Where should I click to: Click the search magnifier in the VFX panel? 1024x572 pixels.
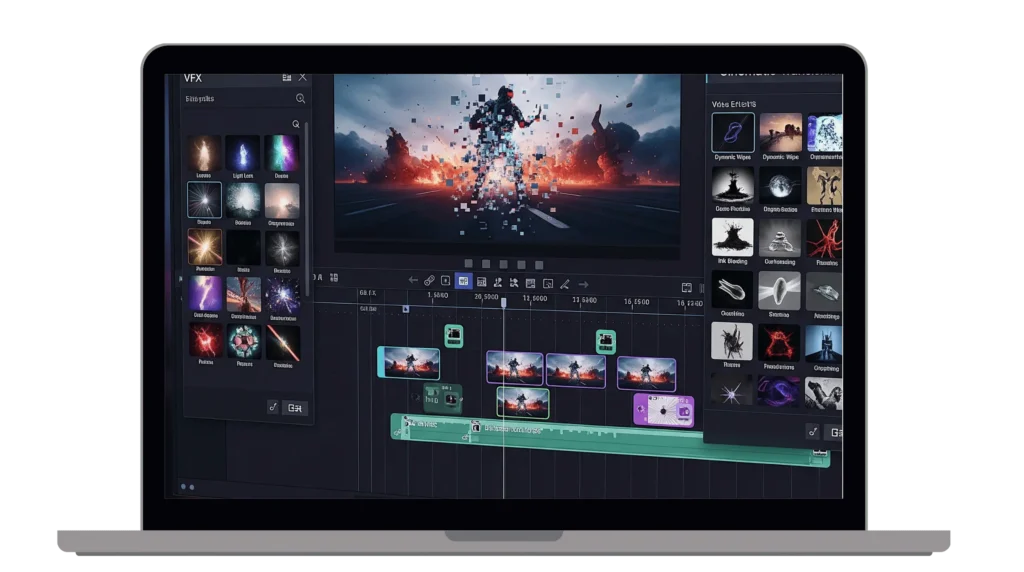click(300, 99)
